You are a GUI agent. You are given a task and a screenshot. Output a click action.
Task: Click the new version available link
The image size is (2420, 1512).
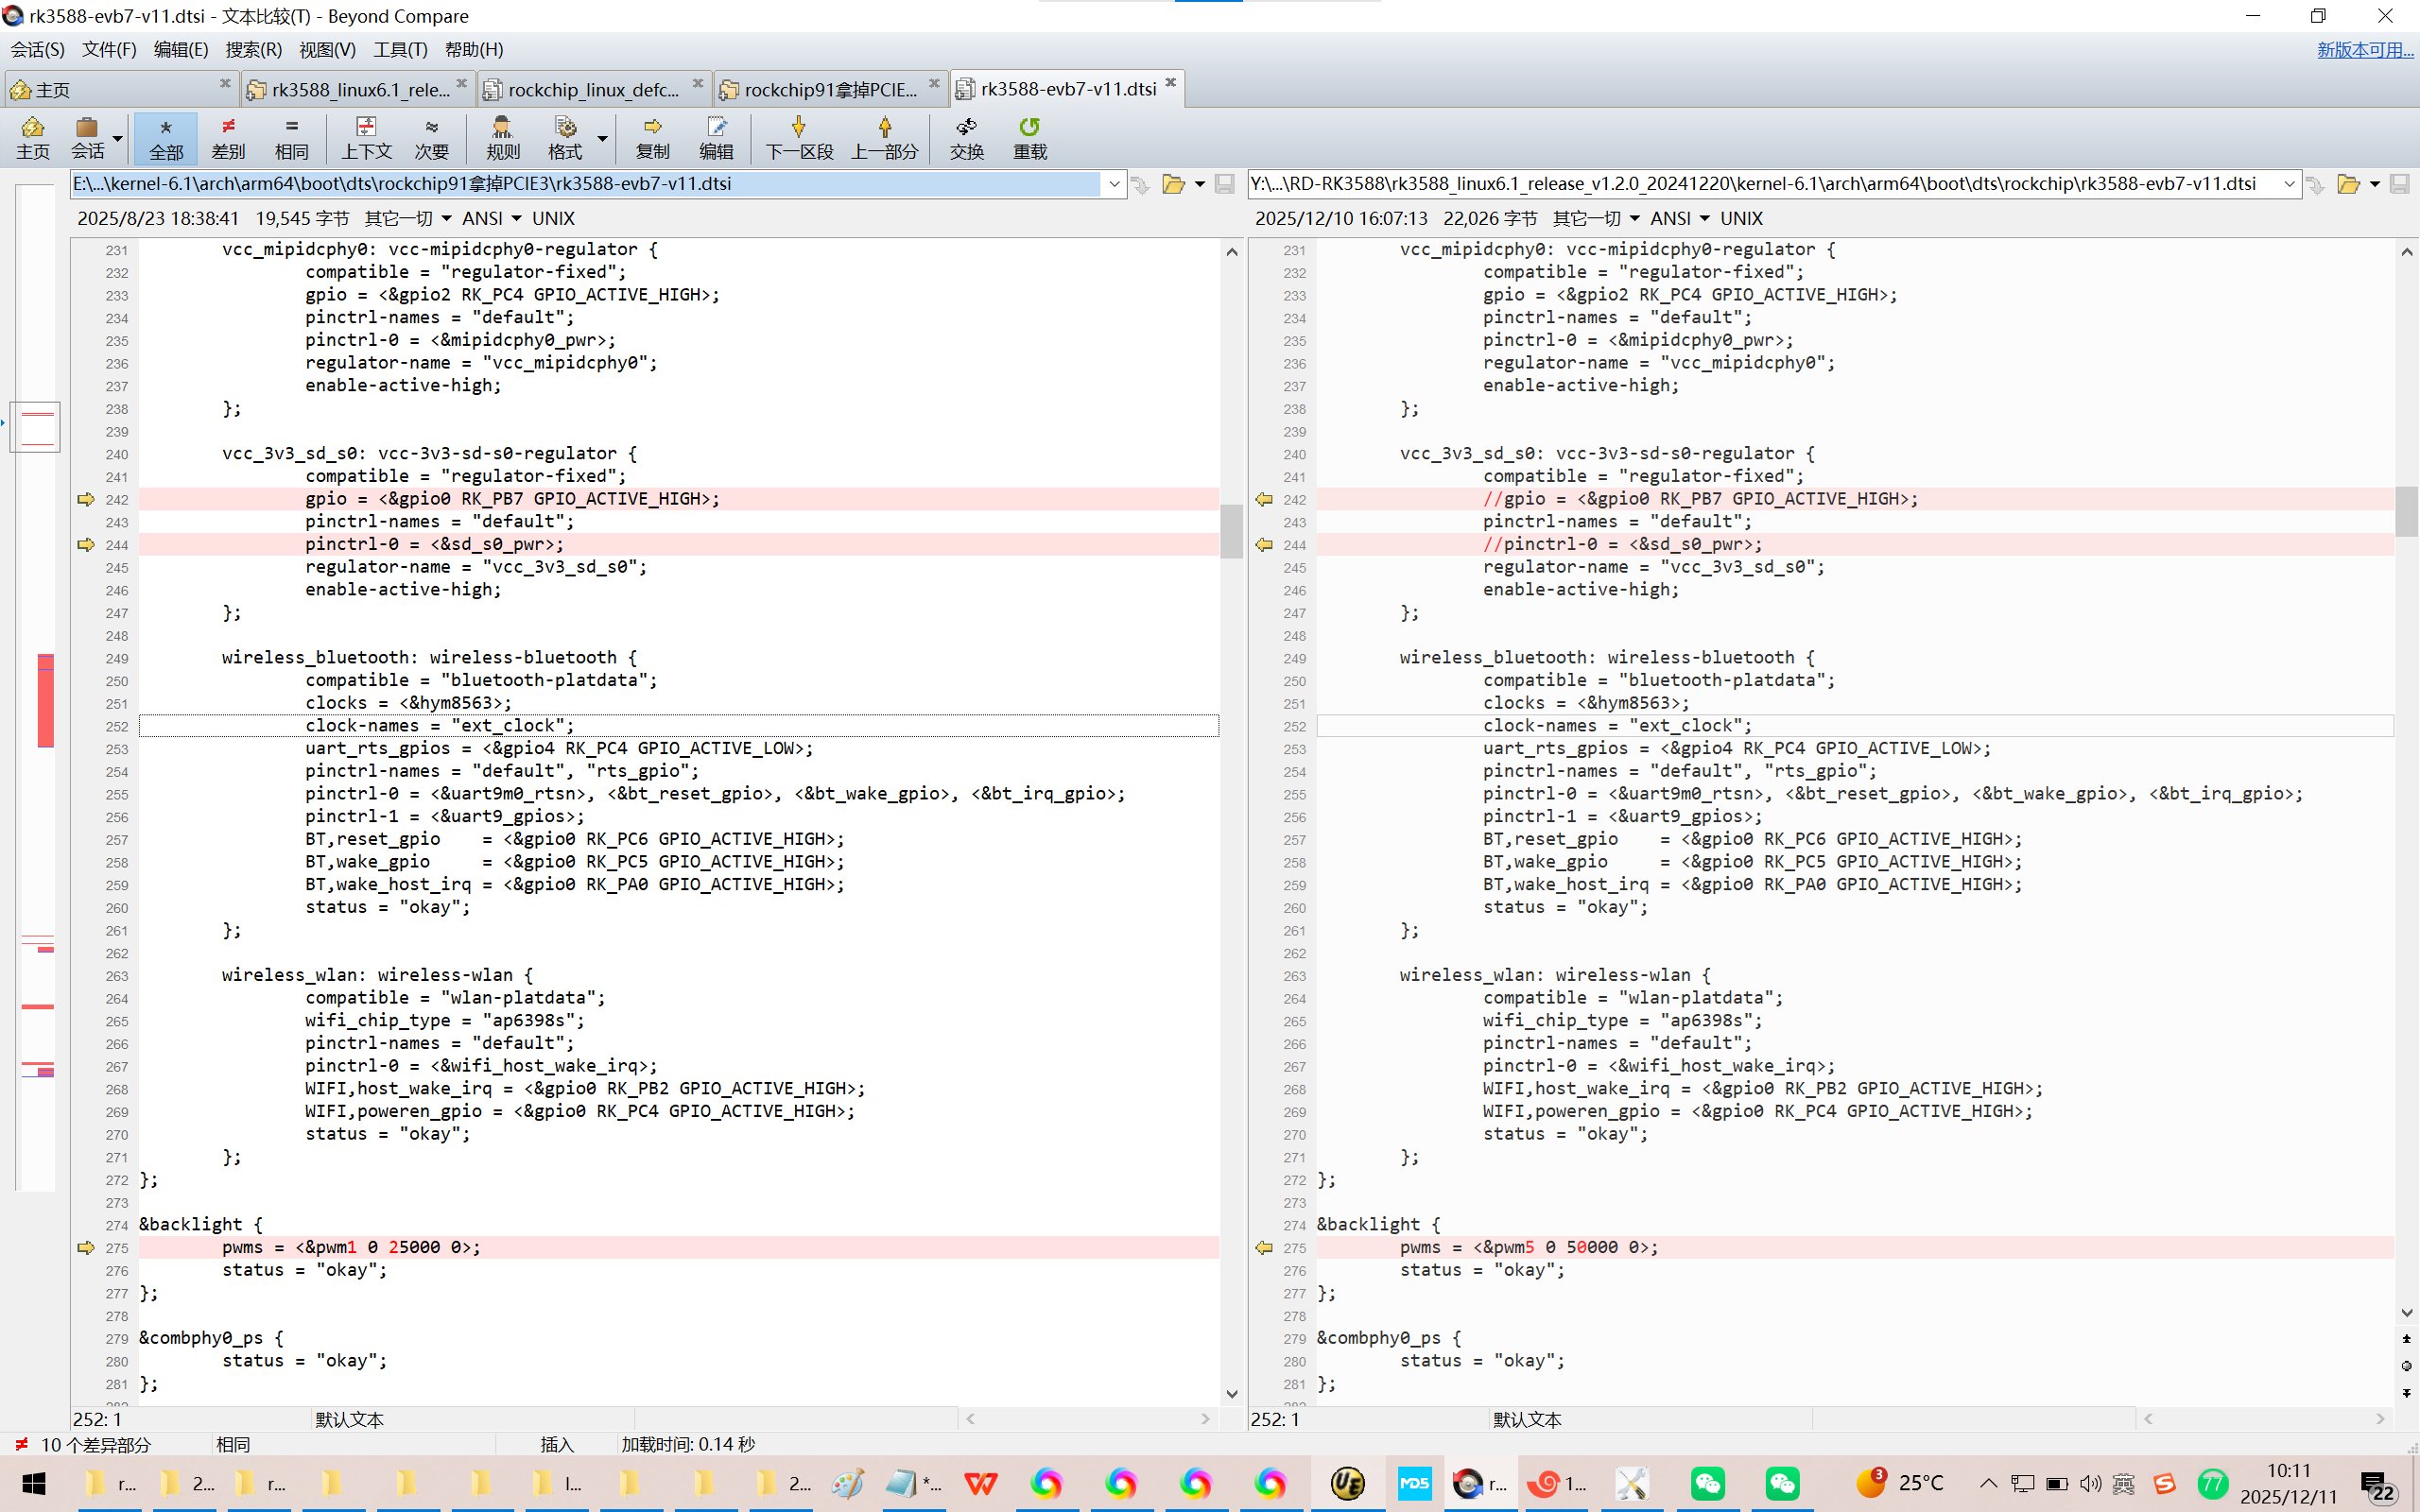coord(2364,49)
